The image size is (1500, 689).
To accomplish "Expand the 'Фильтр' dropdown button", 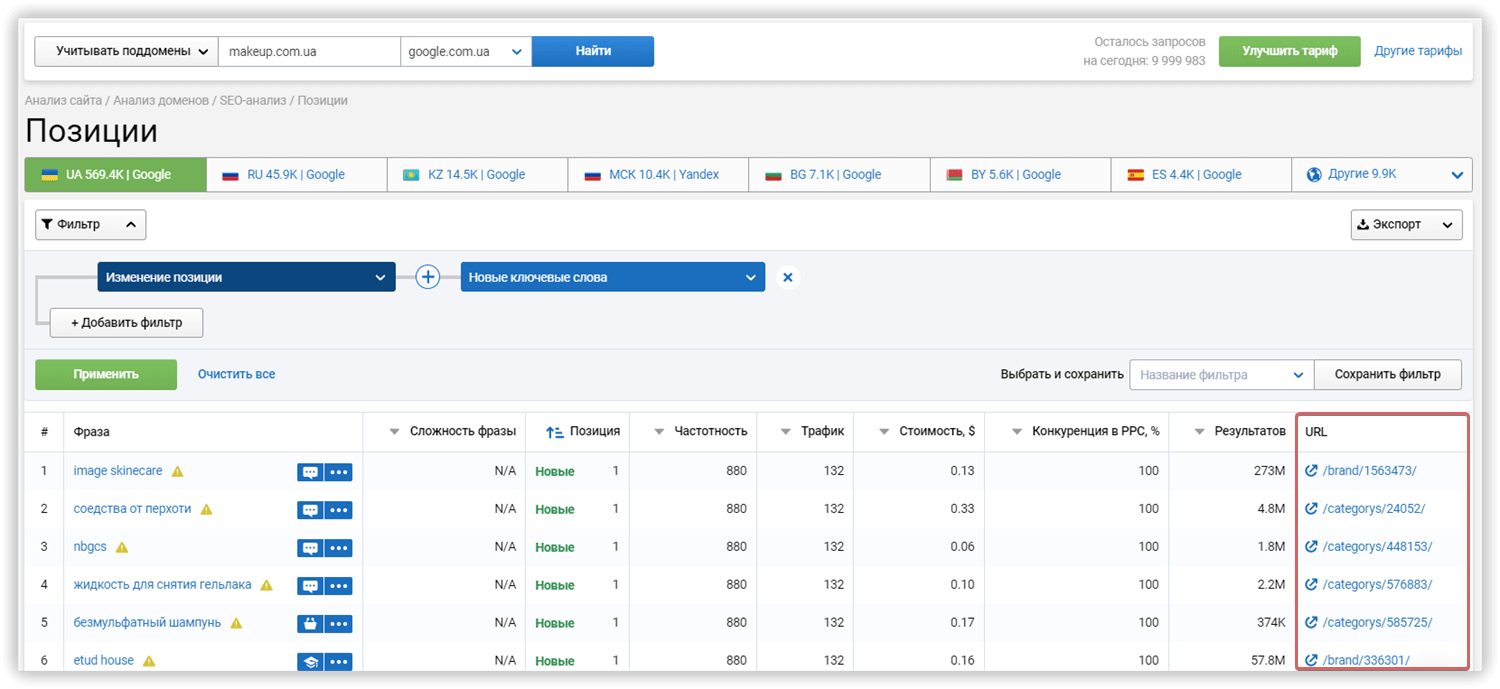I will [x=91, y=225].
